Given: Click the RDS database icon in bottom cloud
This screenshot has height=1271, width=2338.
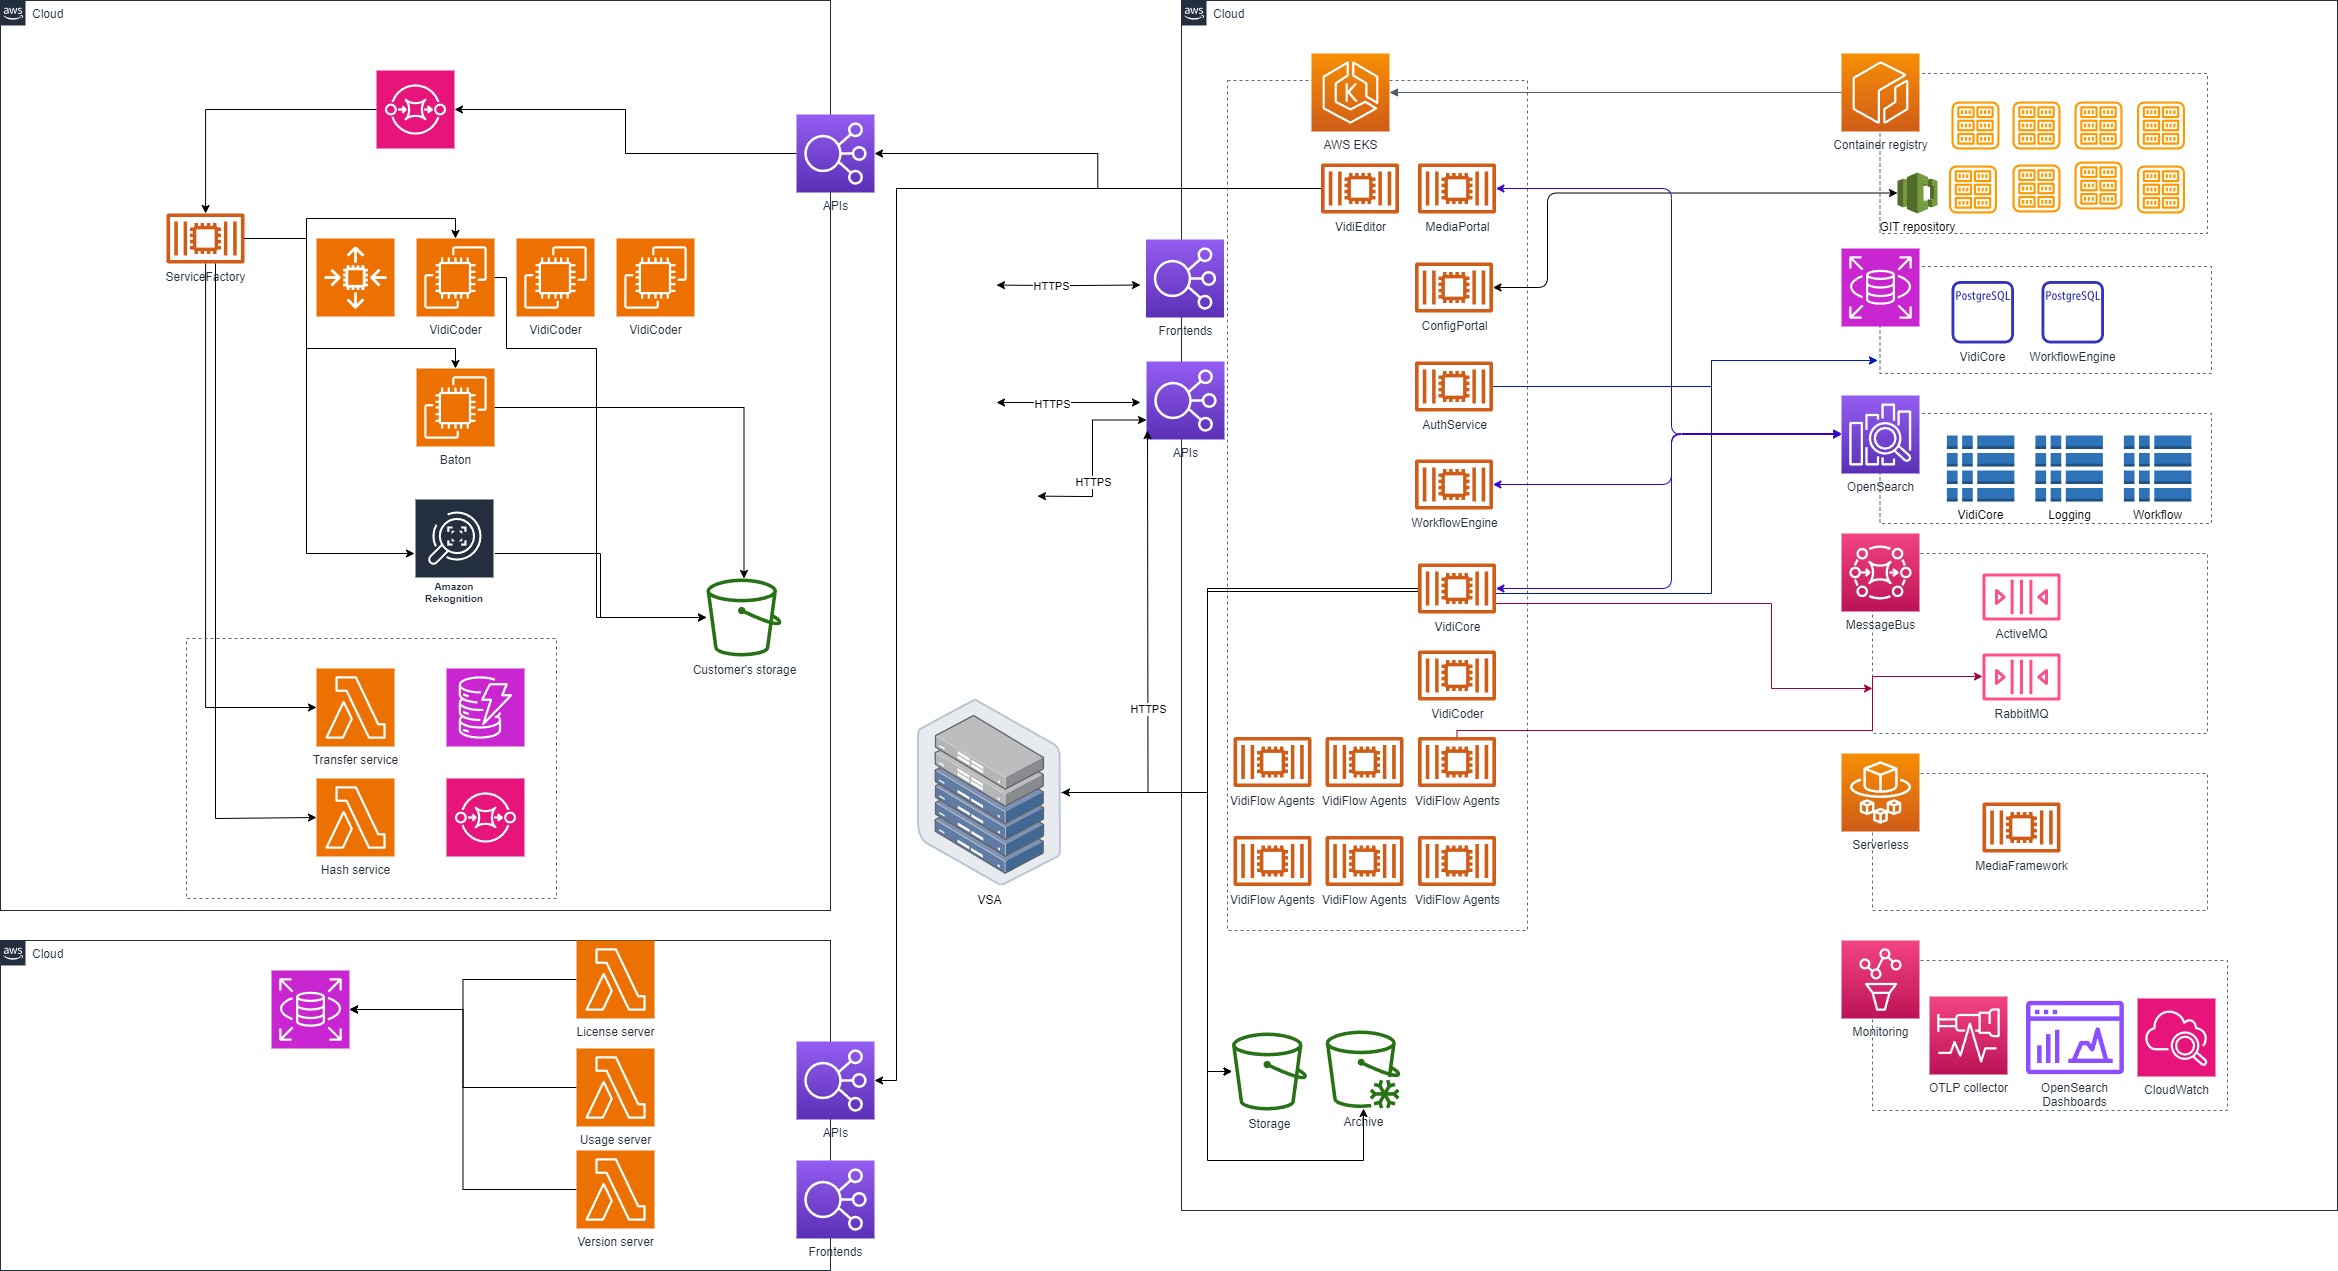Looking at the screenshot, I should pos(310,1009).
